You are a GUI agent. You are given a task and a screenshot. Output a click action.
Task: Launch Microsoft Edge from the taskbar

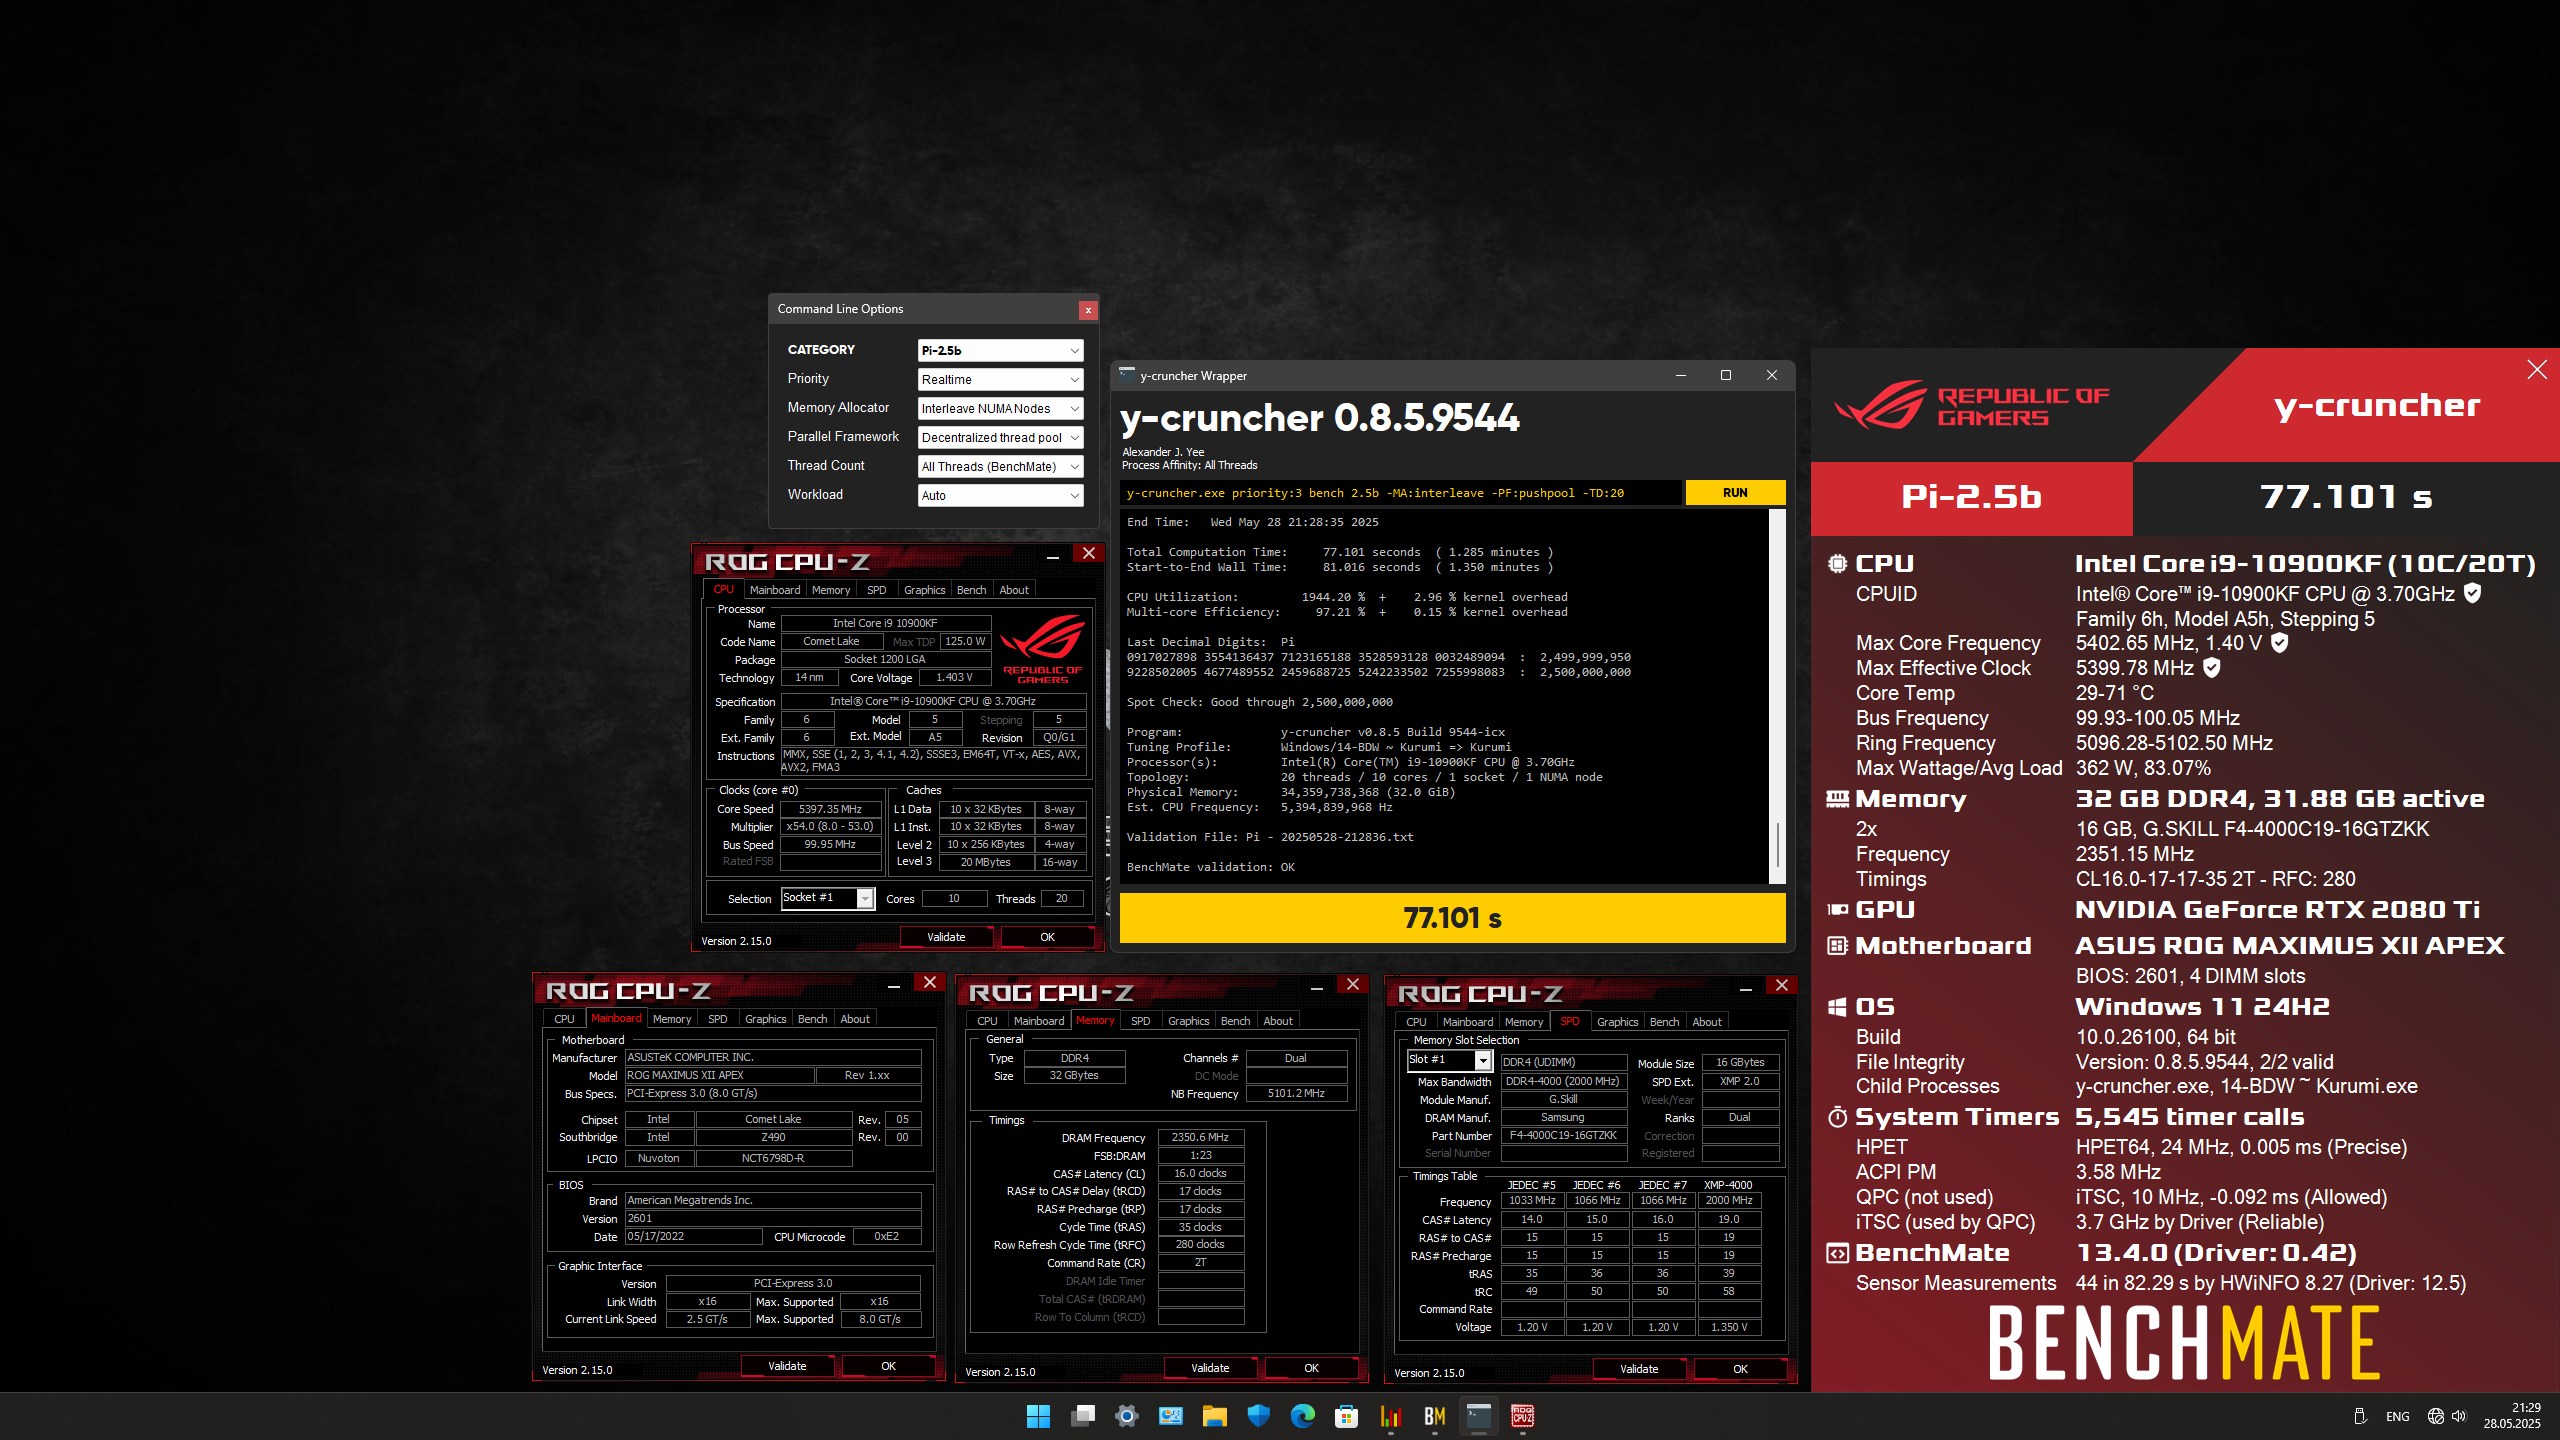(x=1302, y=1416)
